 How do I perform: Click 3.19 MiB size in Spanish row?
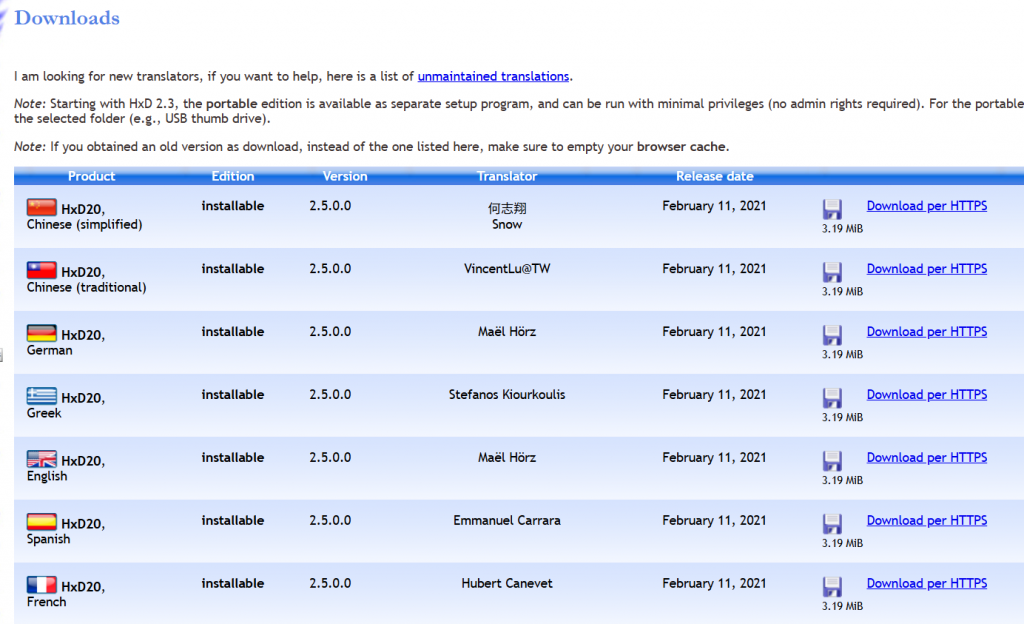(x=842, y=543)
